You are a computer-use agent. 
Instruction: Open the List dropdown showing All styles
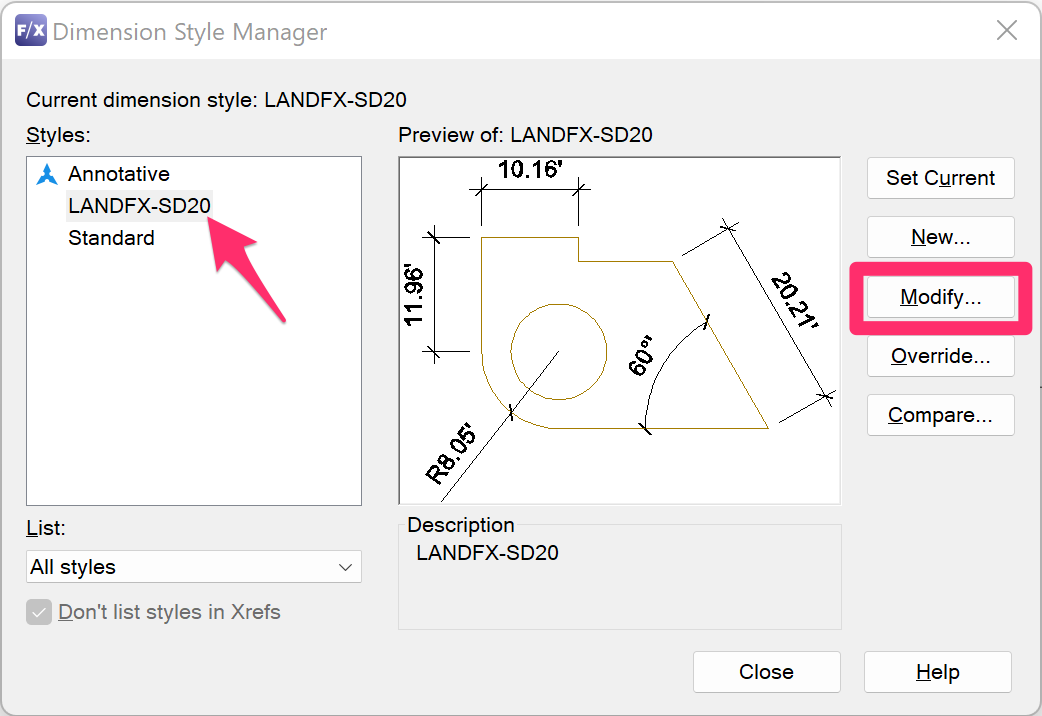point(193,566)
